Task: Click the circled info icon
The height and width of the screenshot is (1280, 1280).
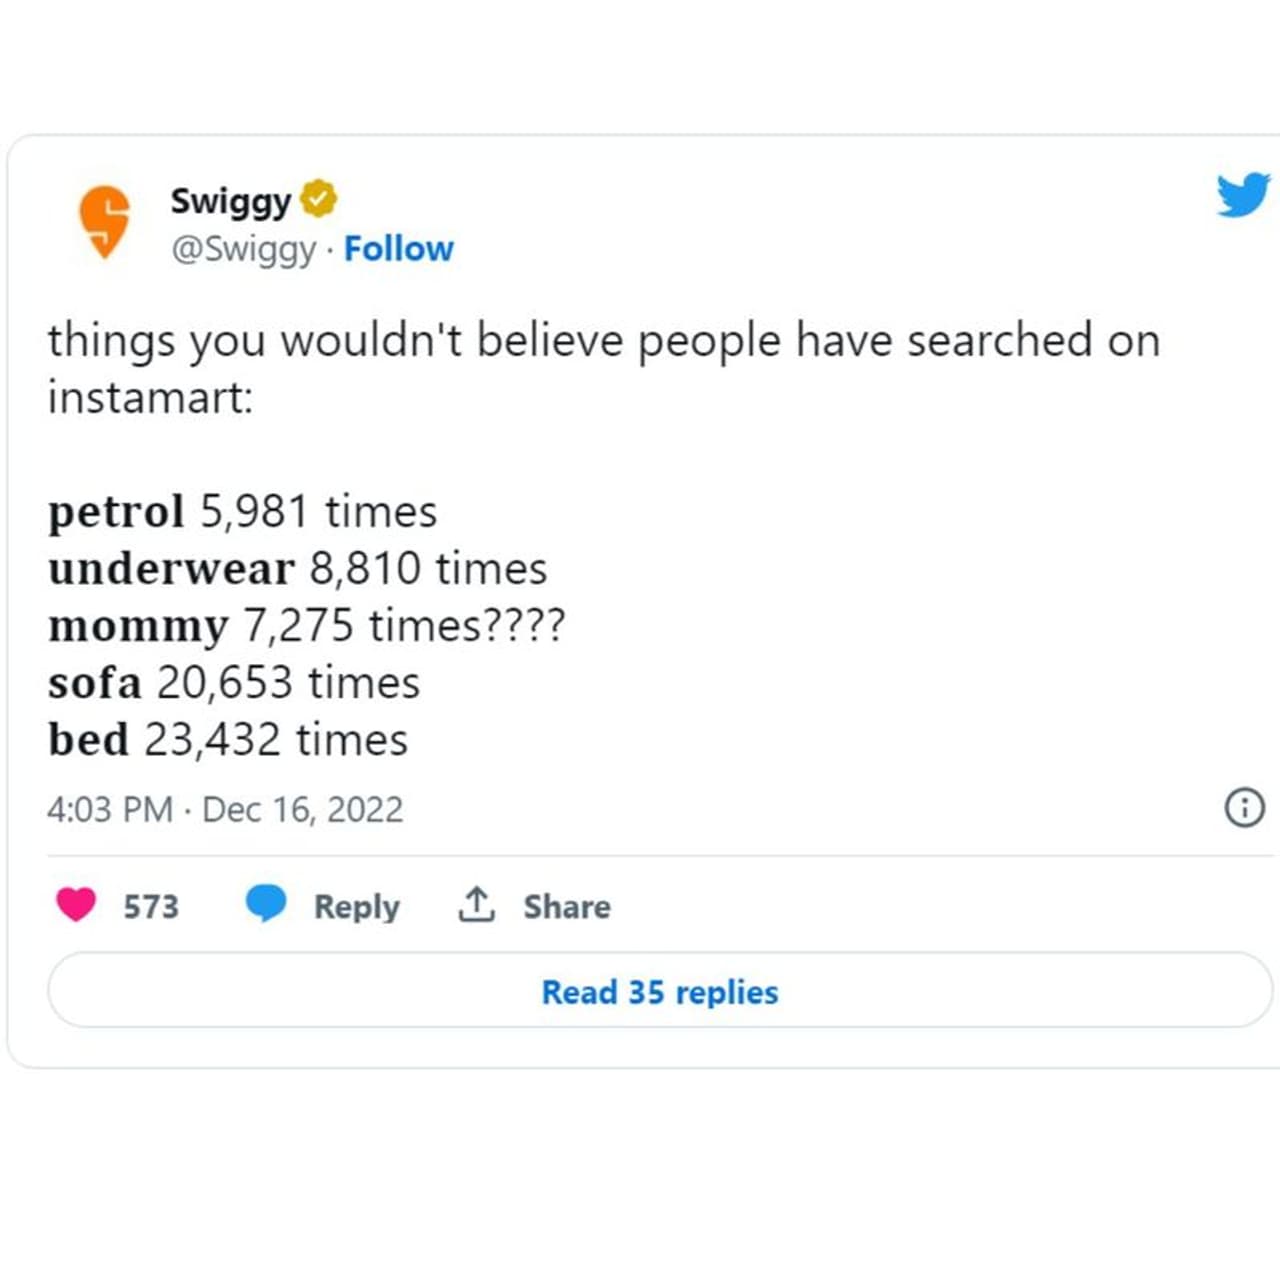Action: 1244,807
